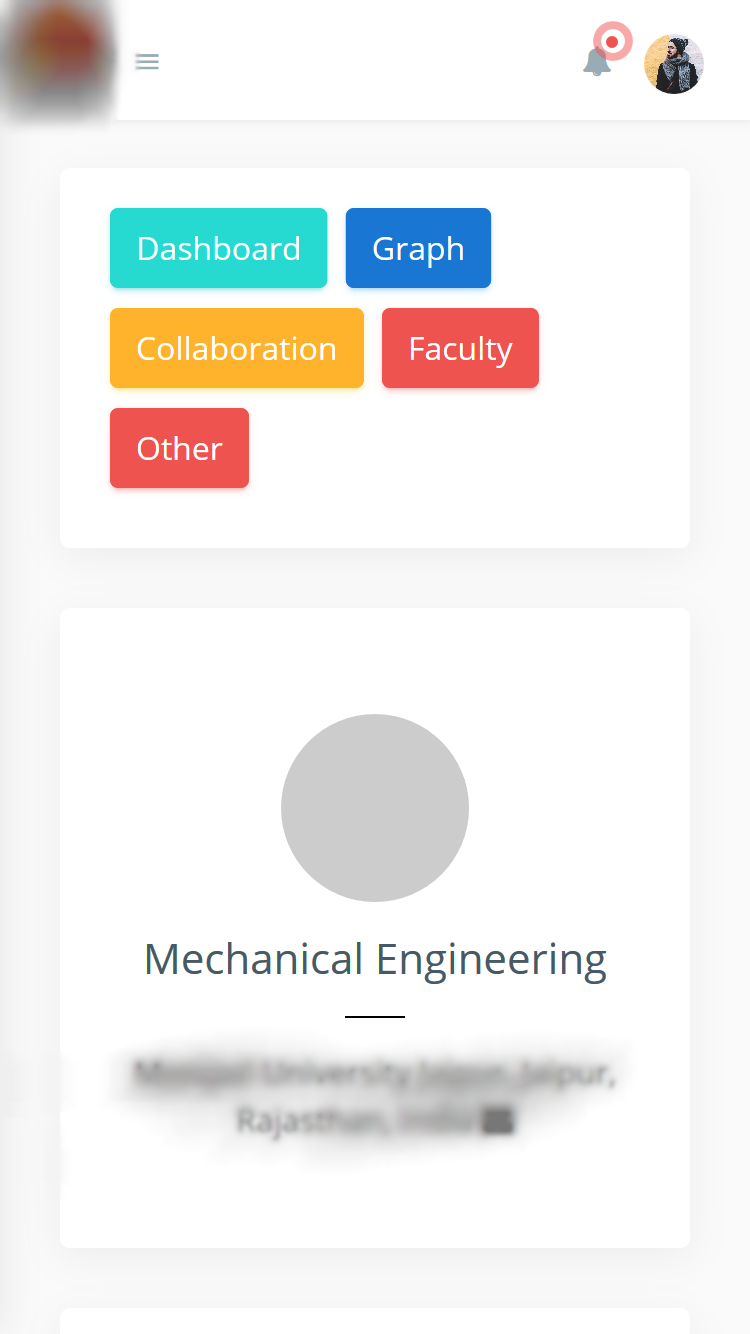Open the Collaboration section

(x=237, y=348)
